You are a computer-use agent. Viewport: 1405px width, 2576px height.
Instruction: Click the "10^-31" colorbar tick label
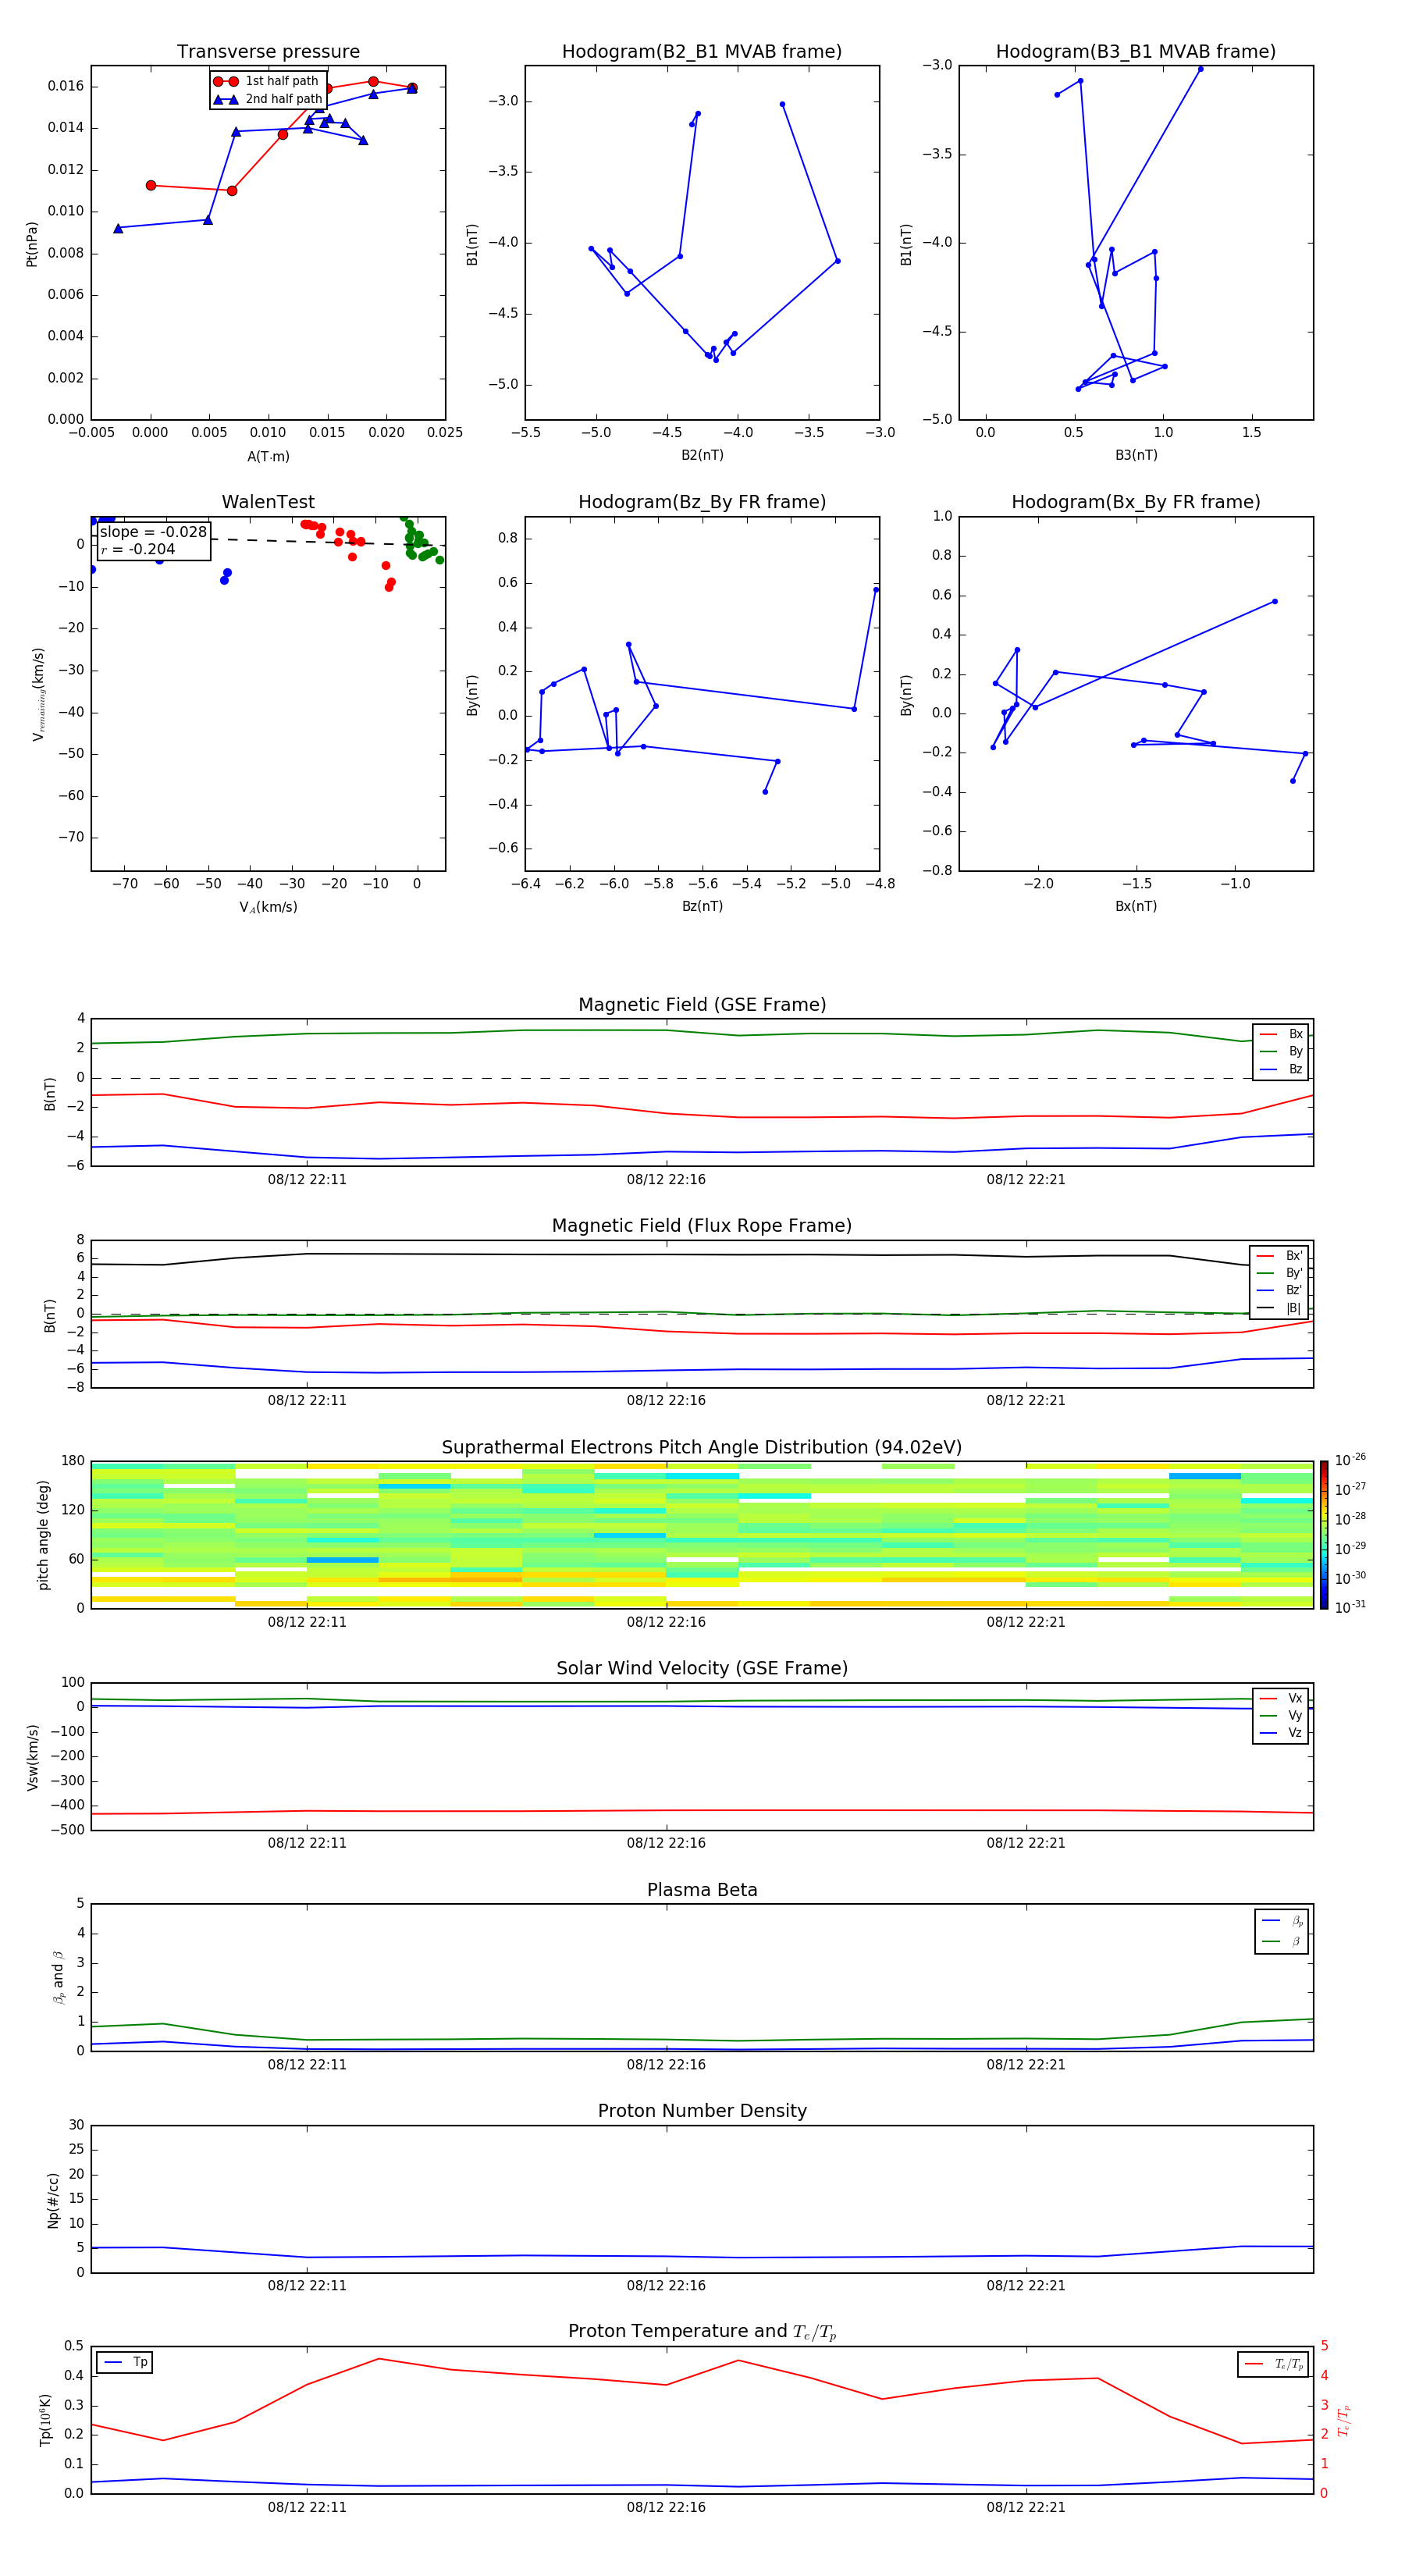[1350, 1607]
